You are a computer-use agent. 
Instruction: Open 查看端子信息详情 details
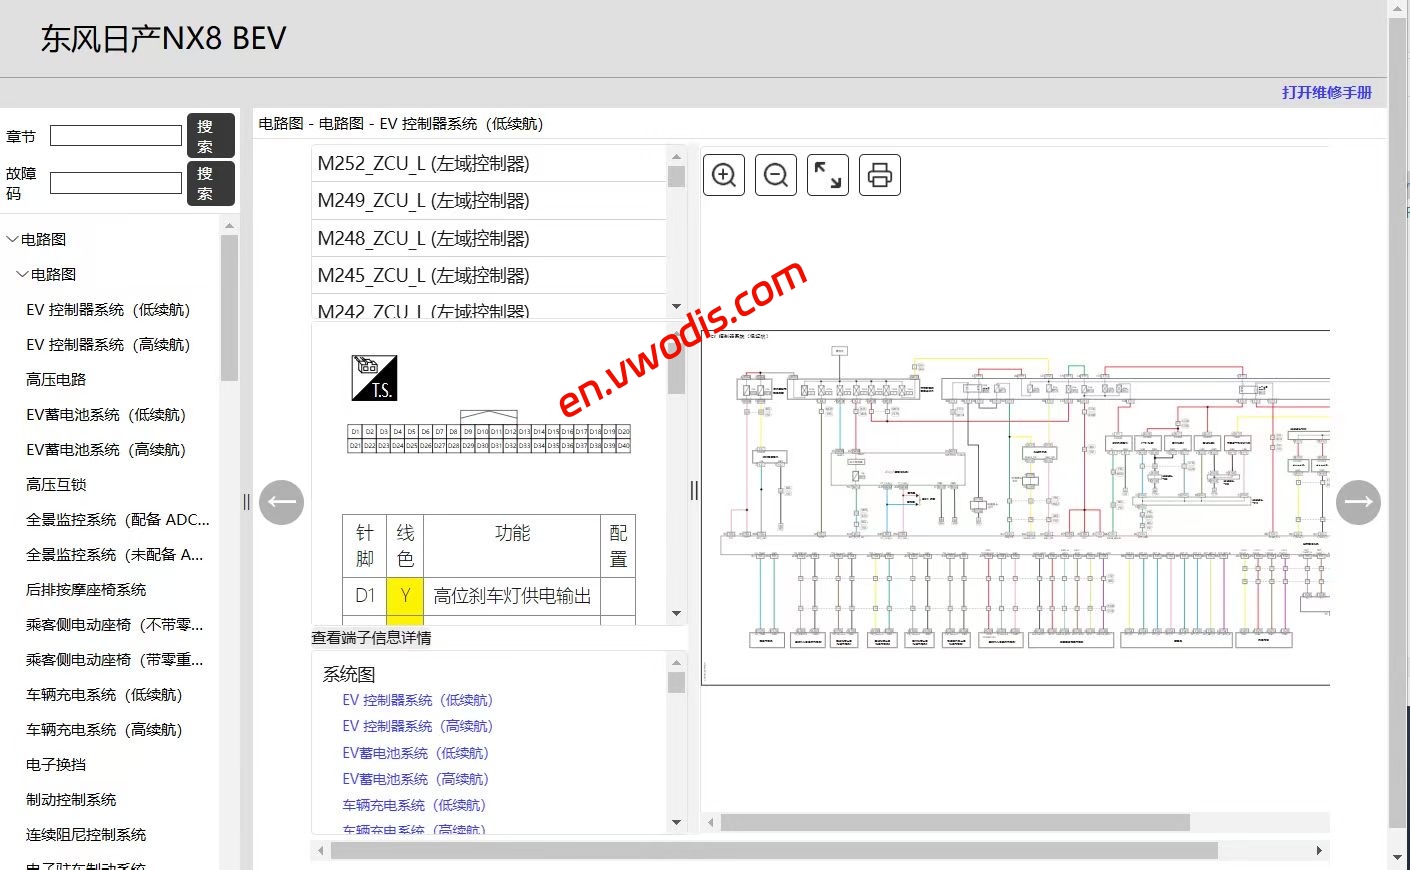[370, 637]
